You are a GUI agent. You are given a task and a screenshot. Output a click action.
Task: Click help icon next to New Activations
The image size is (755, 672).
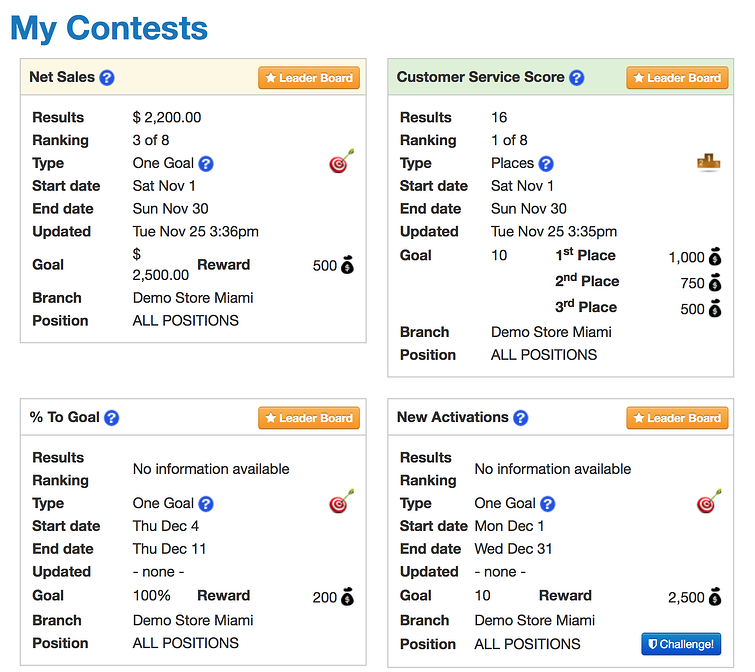click(521, 418)
